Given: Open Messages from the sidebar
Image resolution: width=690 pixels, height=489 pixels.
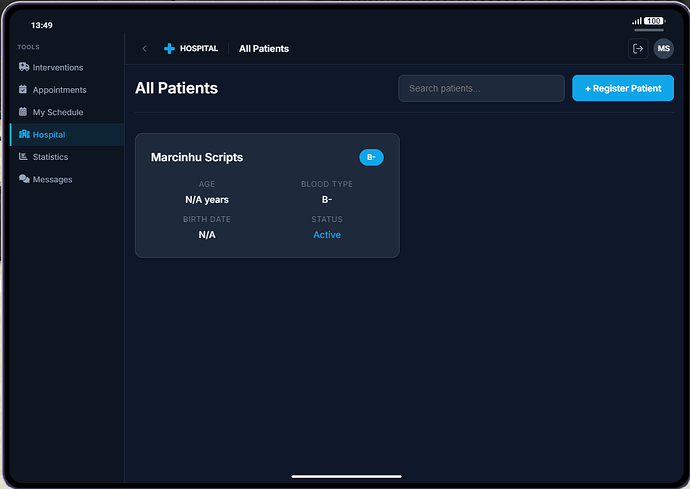Looking at the screenshot, I should click(x=52, y=179).
